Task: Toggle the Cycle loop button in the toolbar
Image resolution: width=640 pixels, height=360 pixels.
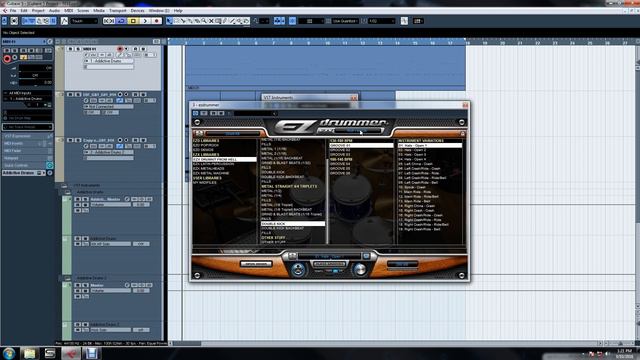Action: click(x=121, y=21)
